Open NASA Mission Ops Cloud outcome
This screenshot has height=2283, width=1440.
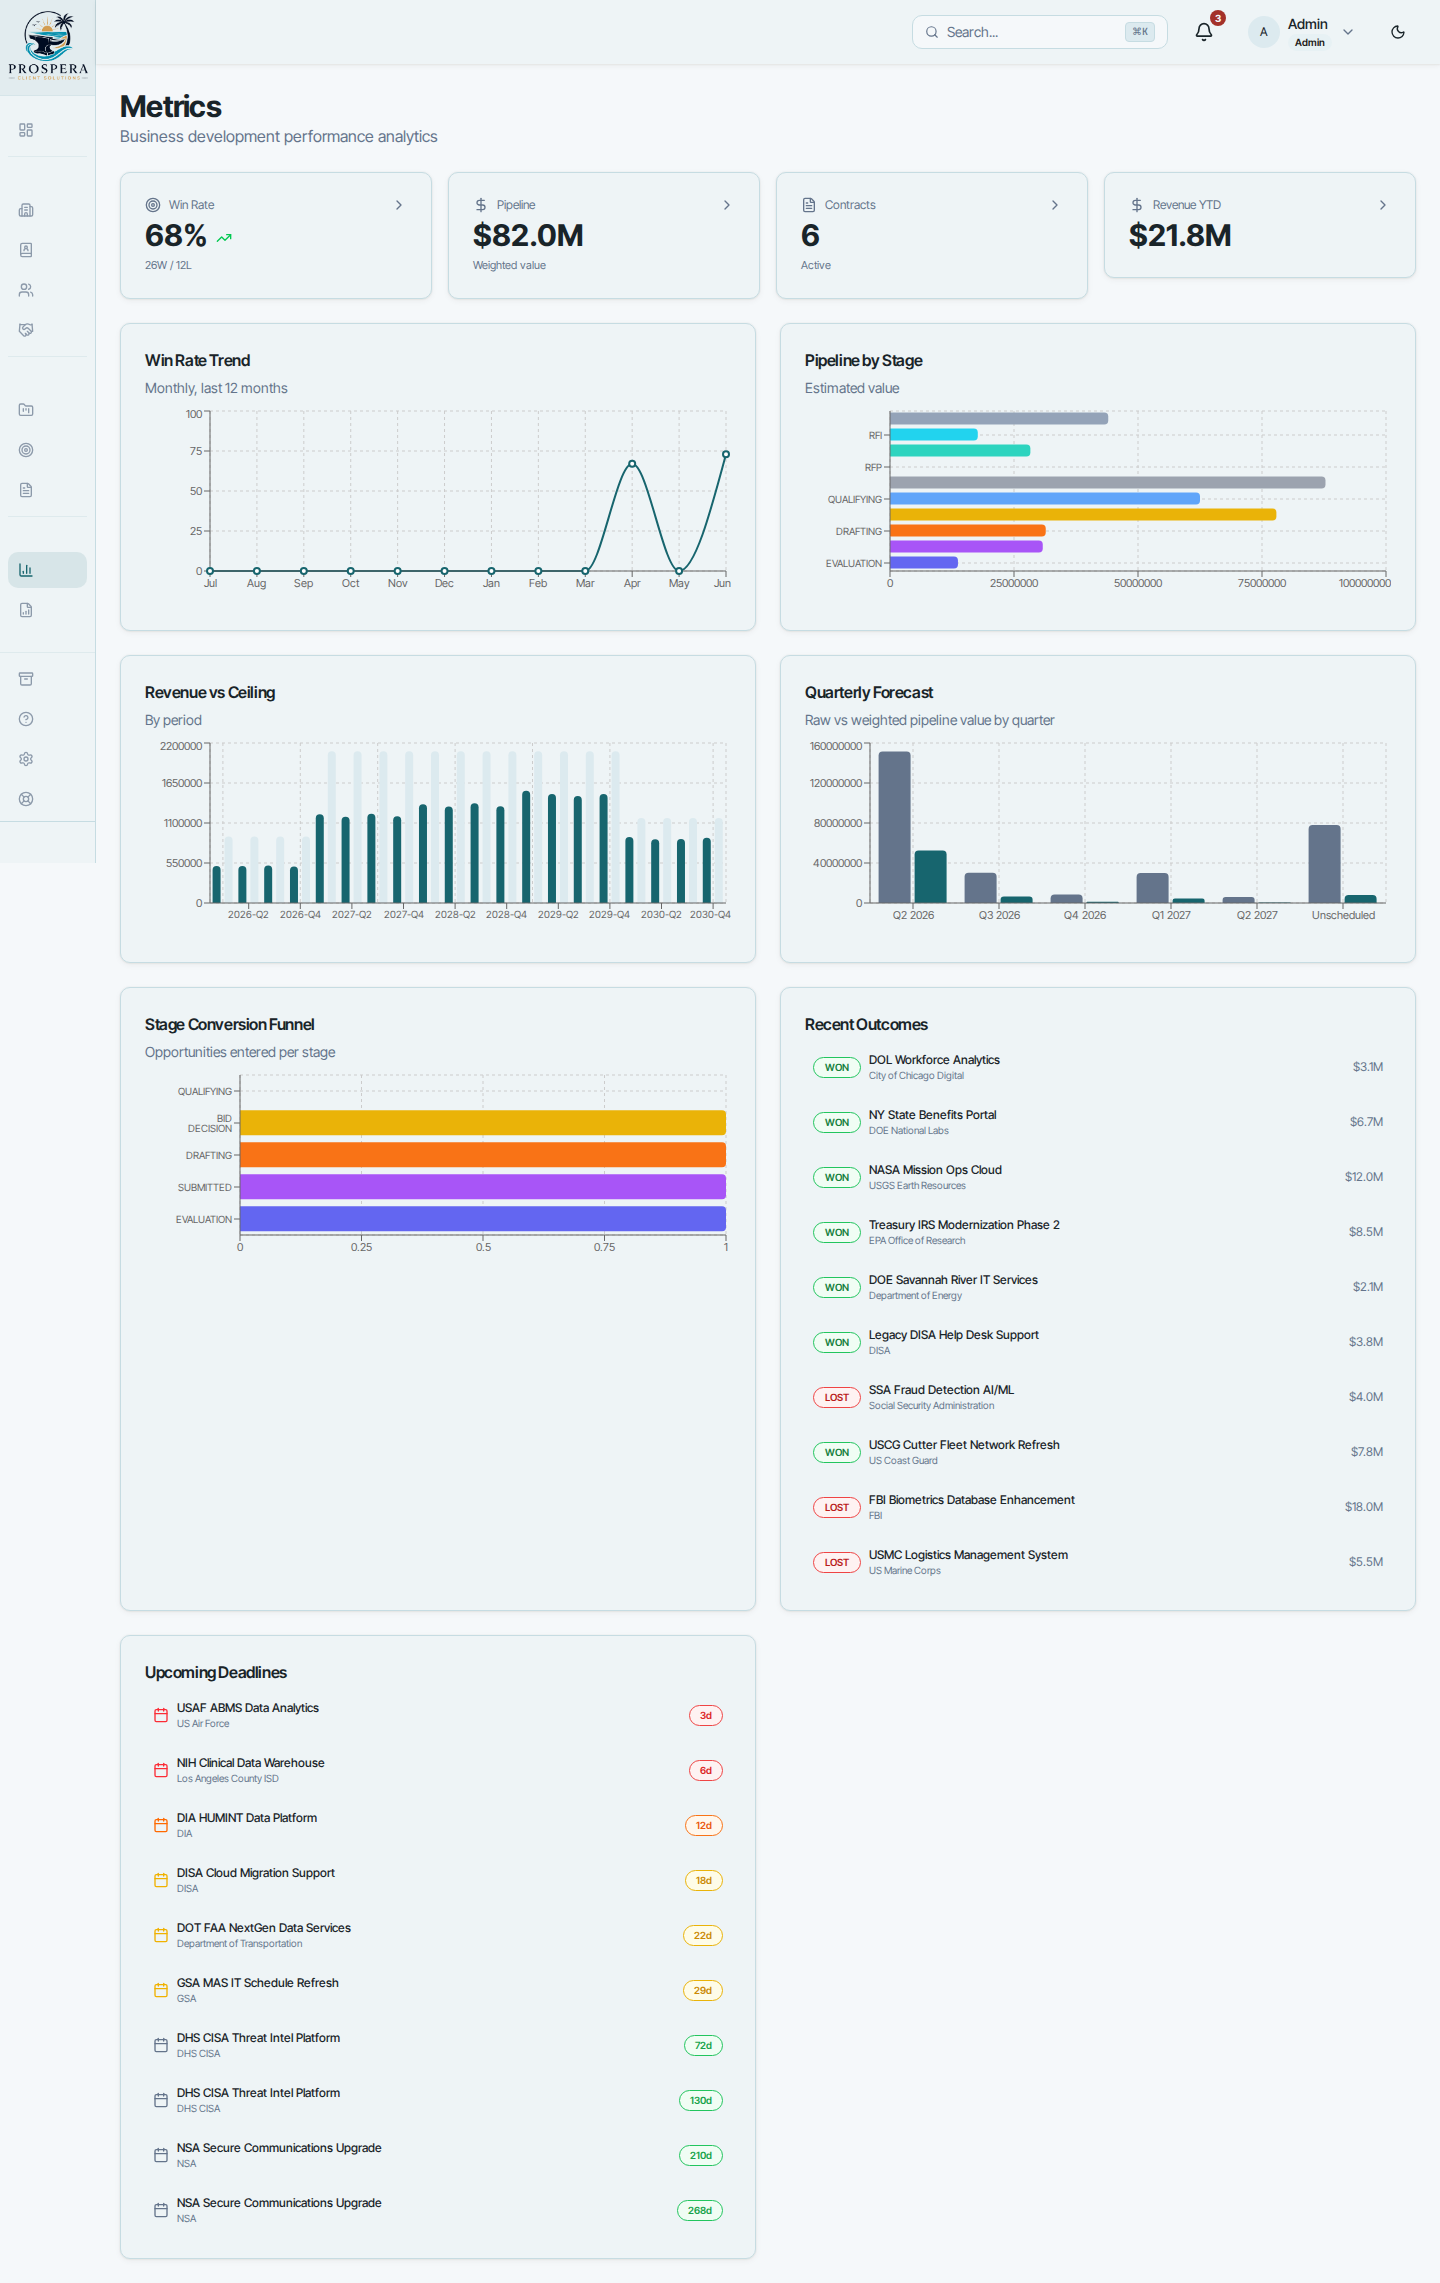click(x=1098, y=1177)
